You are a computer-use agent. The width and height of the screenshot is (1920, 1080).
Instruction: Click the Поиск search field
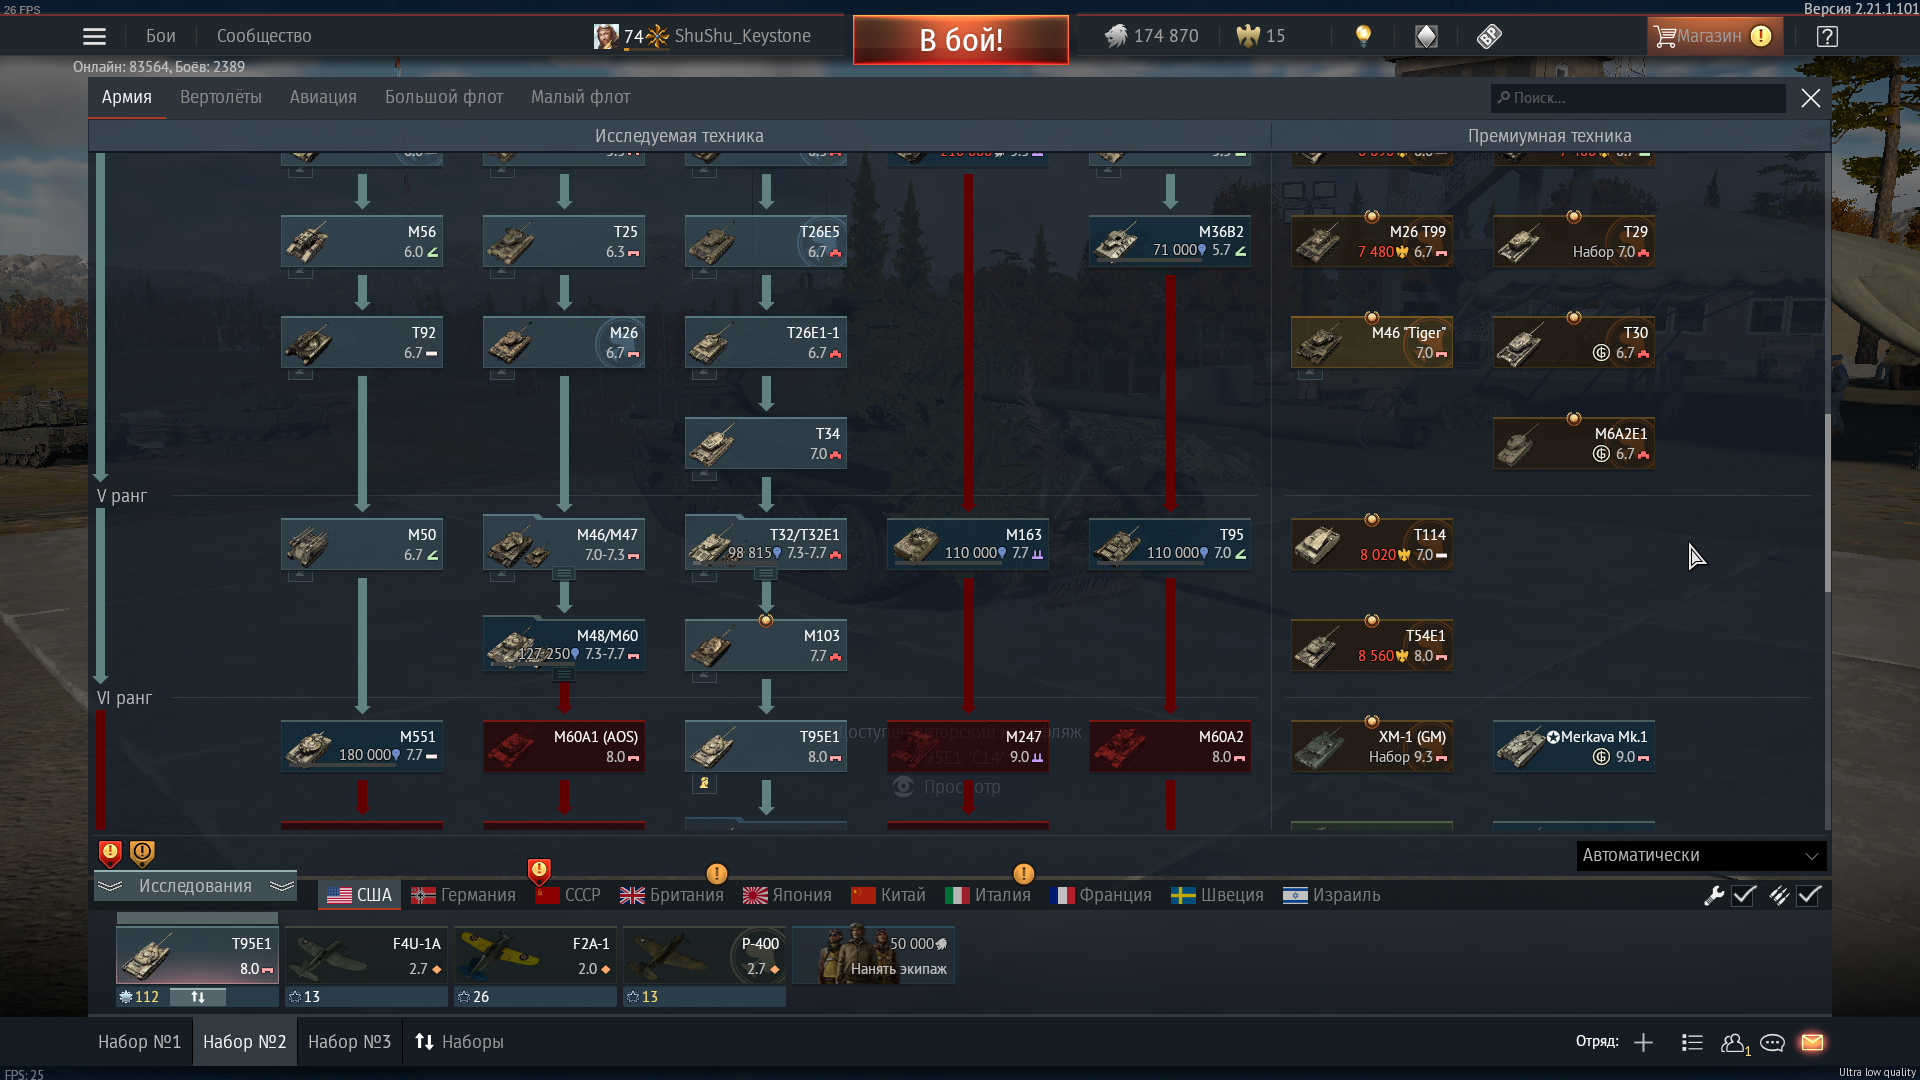point(1638,98)
